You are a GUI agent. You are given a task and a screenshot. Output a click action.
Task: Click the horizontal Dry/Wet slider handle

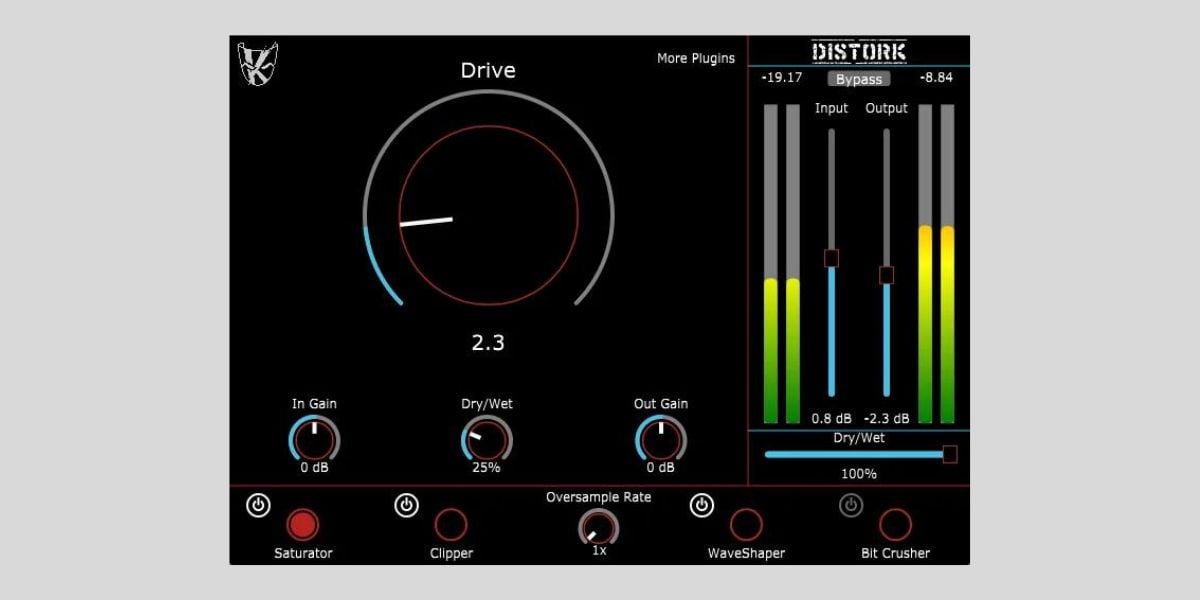pos(950,454)
